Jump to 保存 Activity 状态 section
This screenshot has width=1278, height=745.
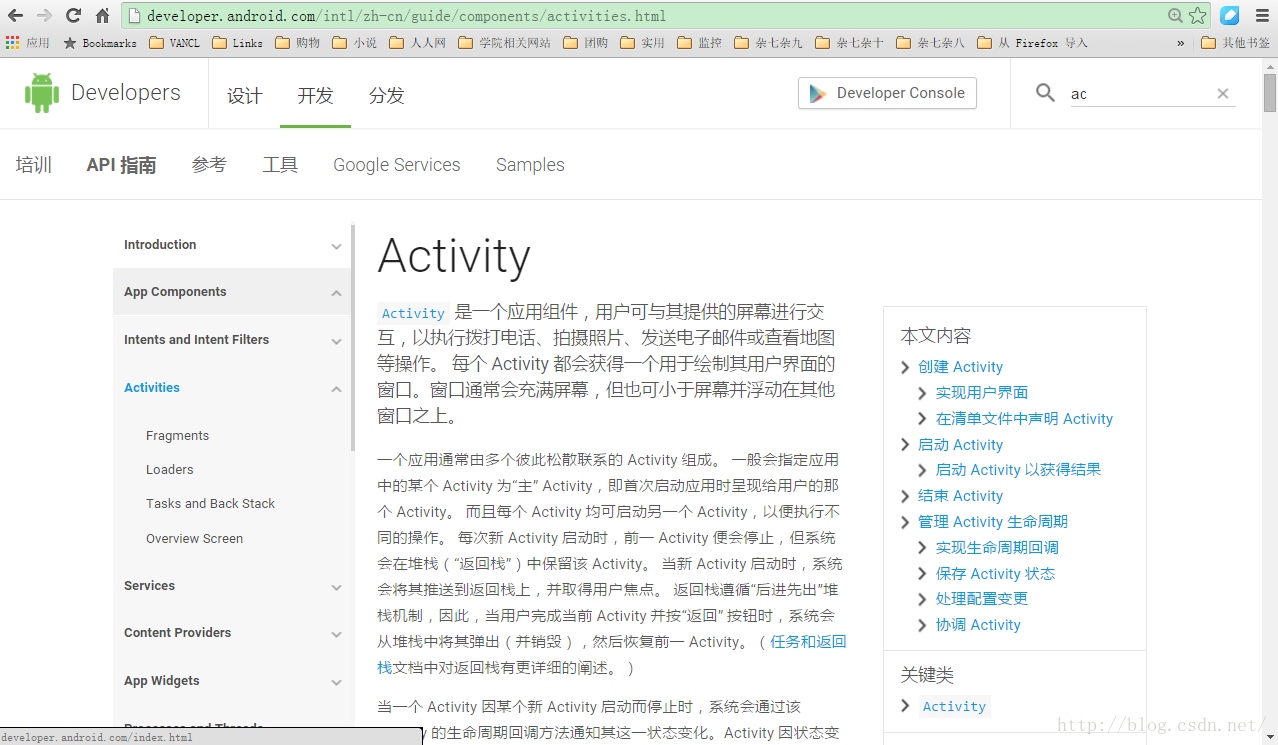pos(995,574)
